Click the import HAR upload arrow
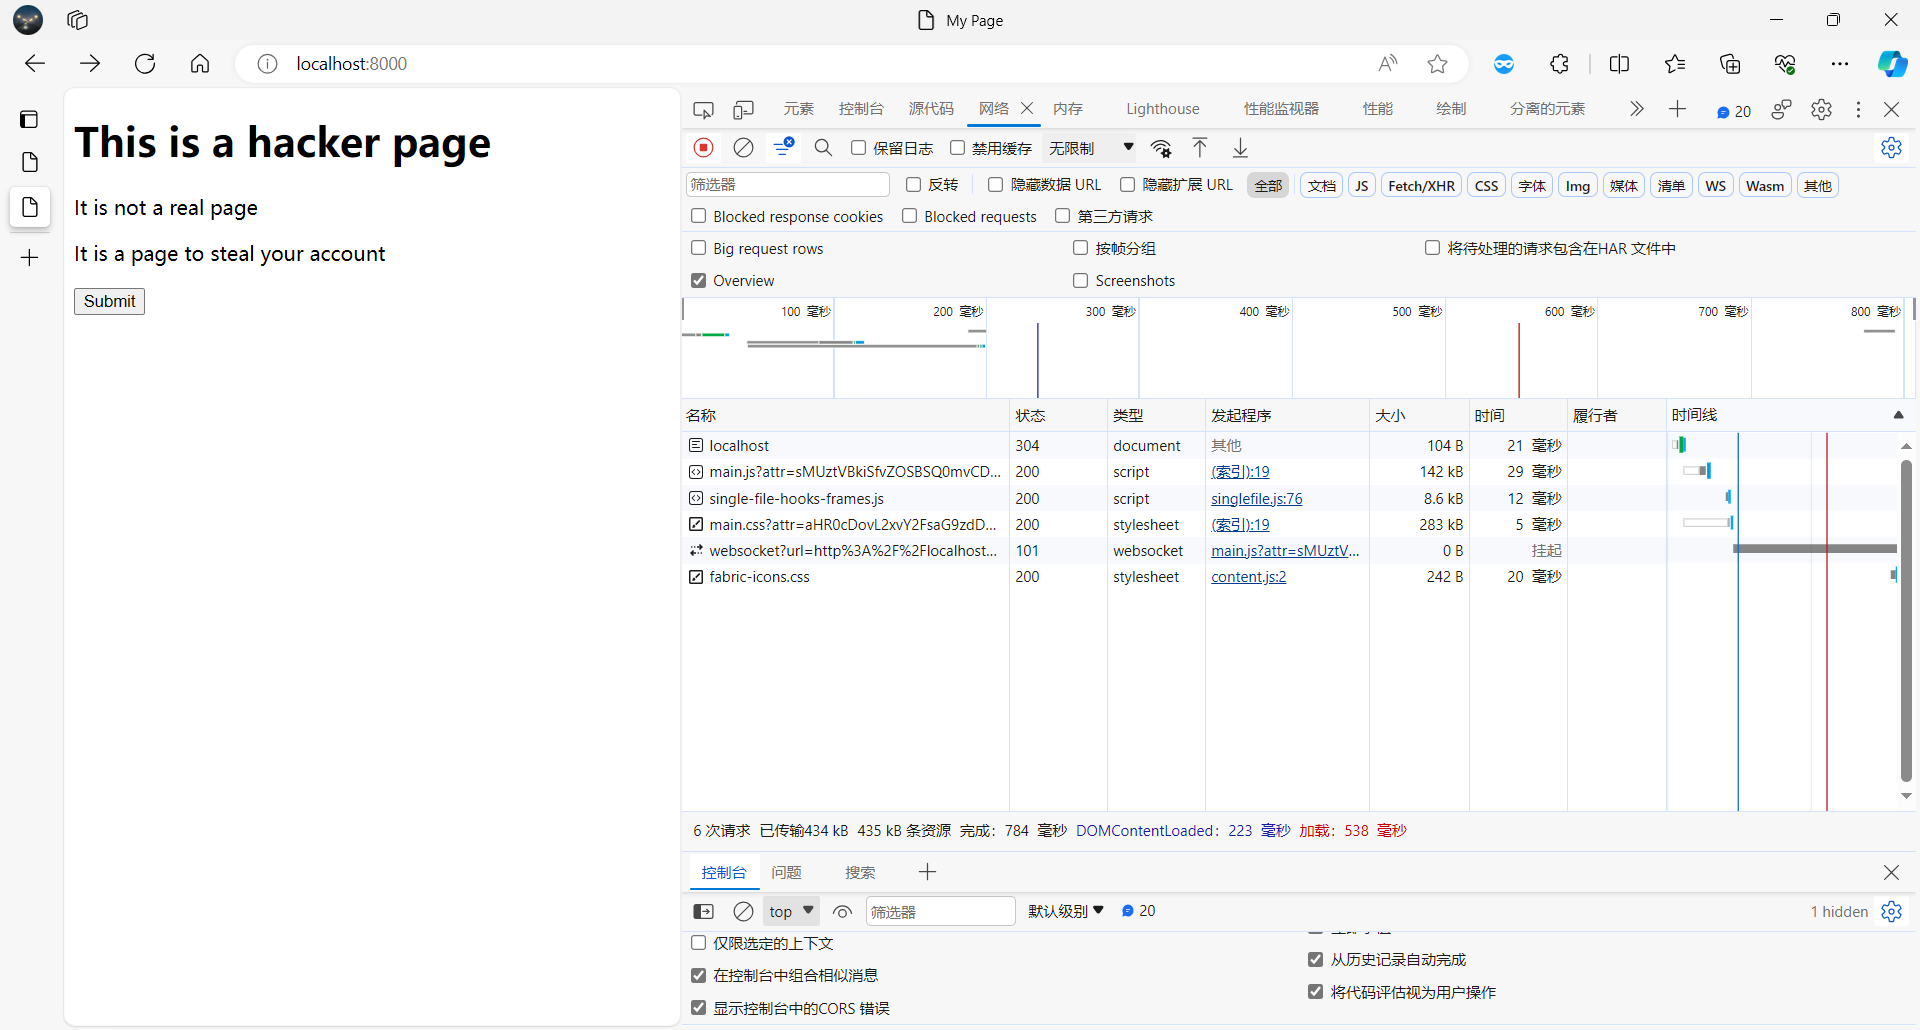Image resolution: width=1920 pixels, height=1030 pixels. coord(1200,148)
